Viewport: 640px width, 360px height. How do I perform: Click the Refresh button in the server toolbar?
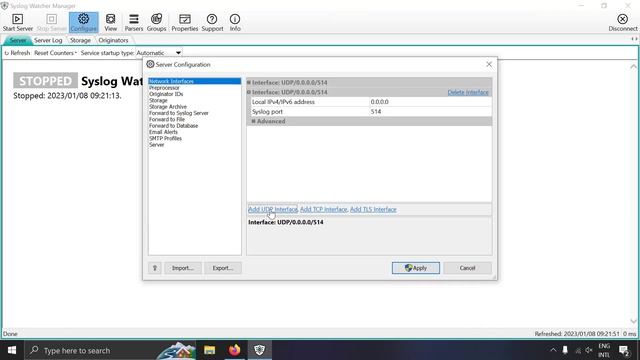click(17, 53)
